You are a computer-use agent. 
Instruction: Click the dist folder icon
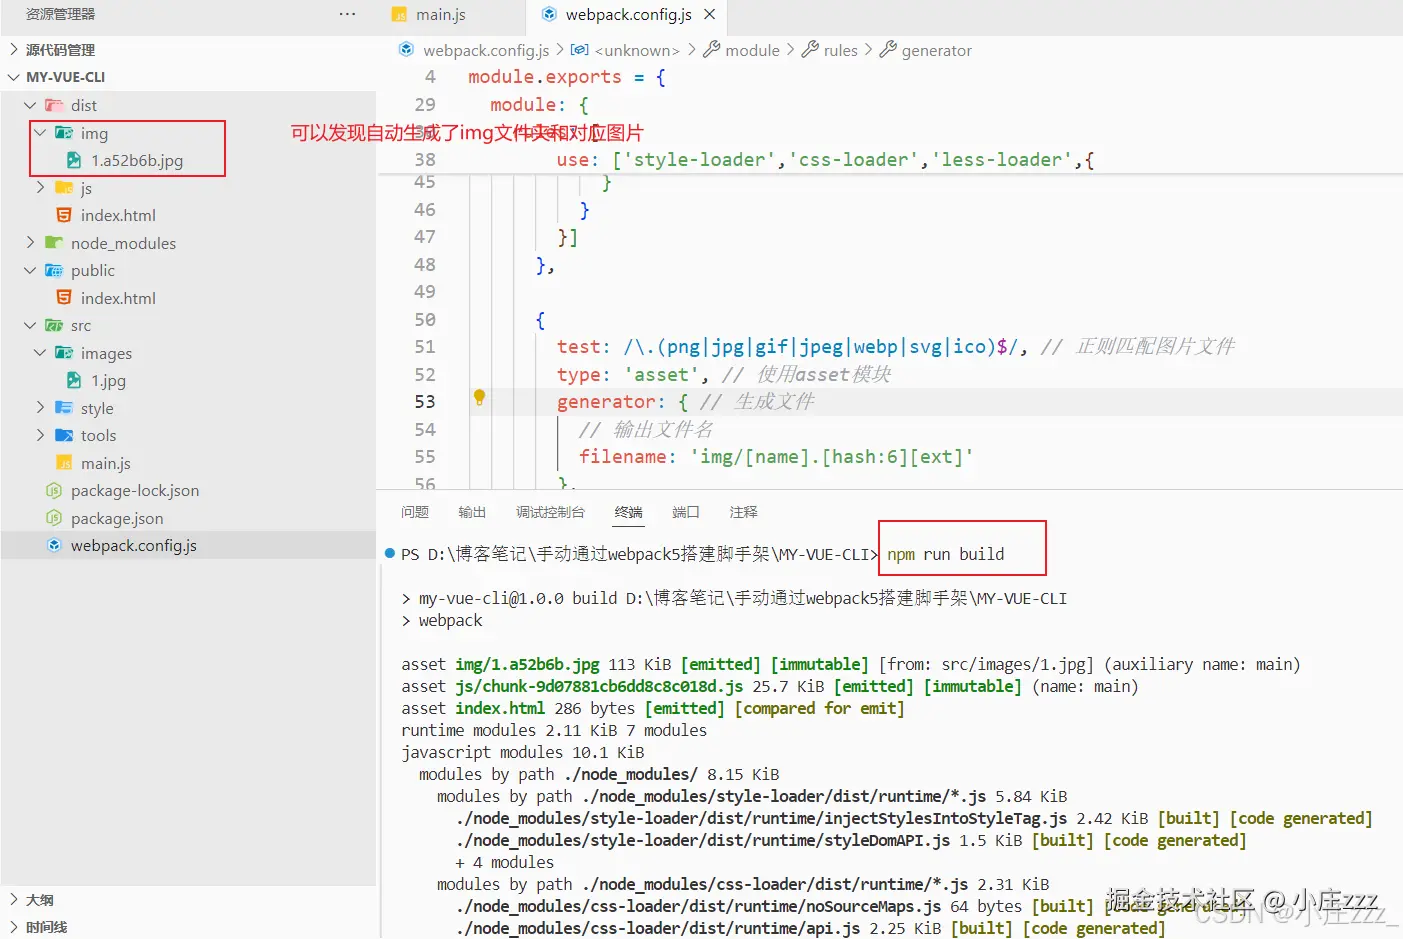(x=54, y=105)
